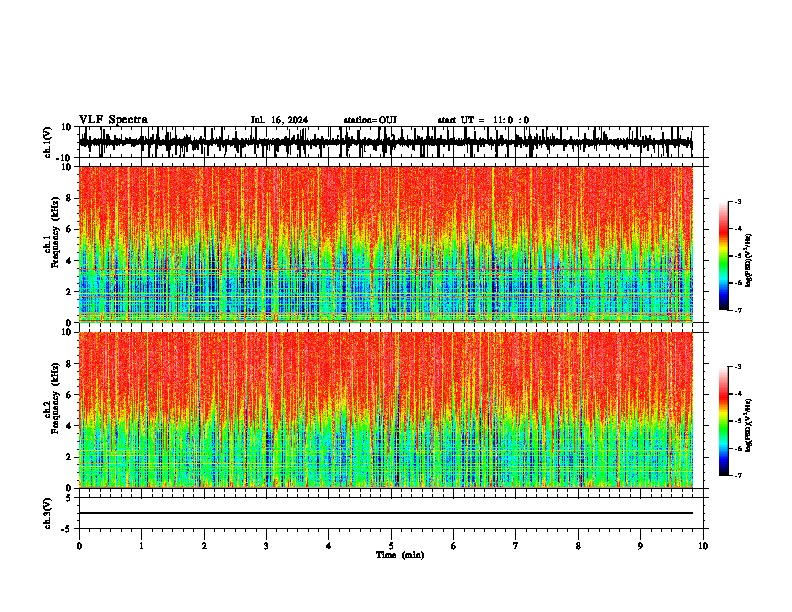Screen dimensions: 792x612
Task: Click the "VLF Spectra" plot title
Action: 113,120
